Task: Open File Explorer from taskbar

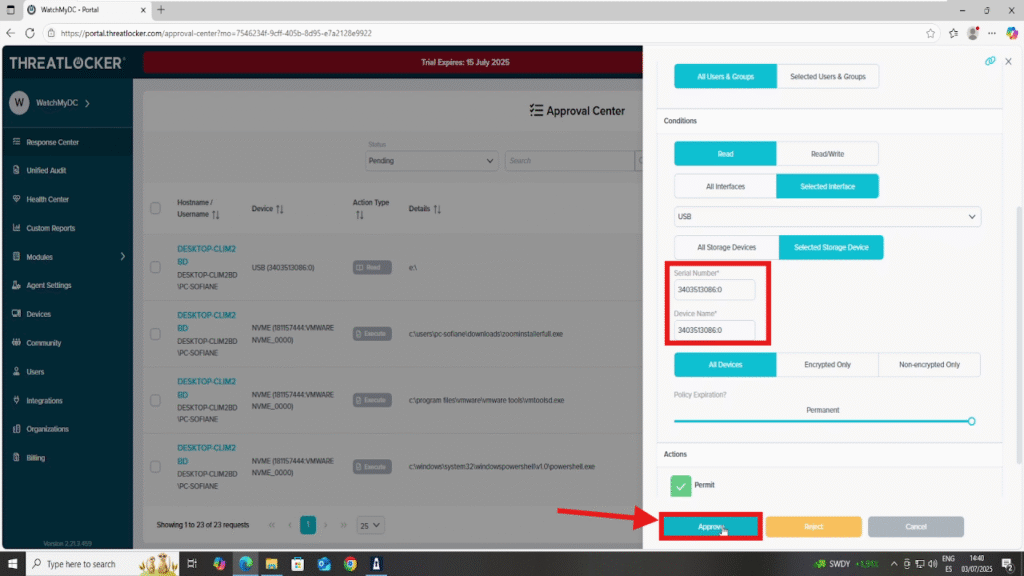Action: 272,564
